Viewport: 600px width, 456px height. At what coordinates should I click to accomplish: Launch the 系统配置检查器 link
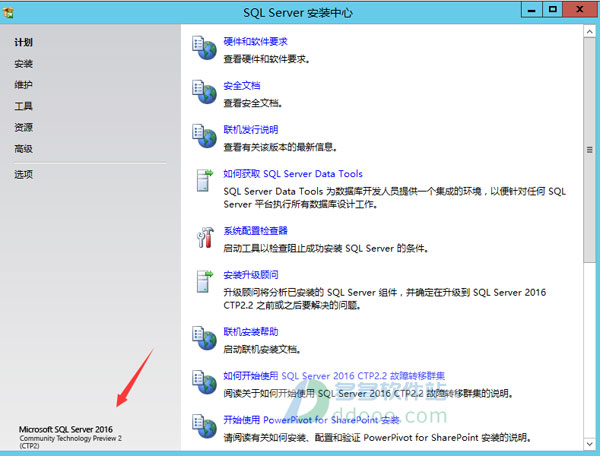click(255, 230)
